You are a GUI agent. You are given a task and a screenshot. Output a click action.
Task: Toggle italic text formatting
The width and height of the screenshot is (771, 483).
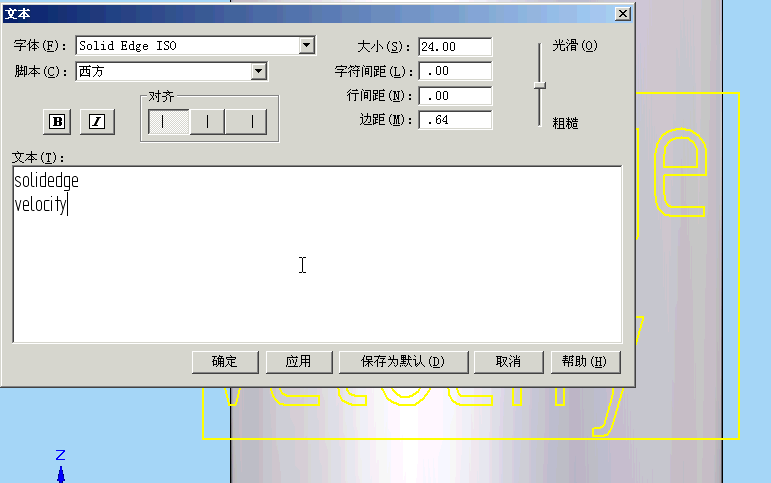97,121
